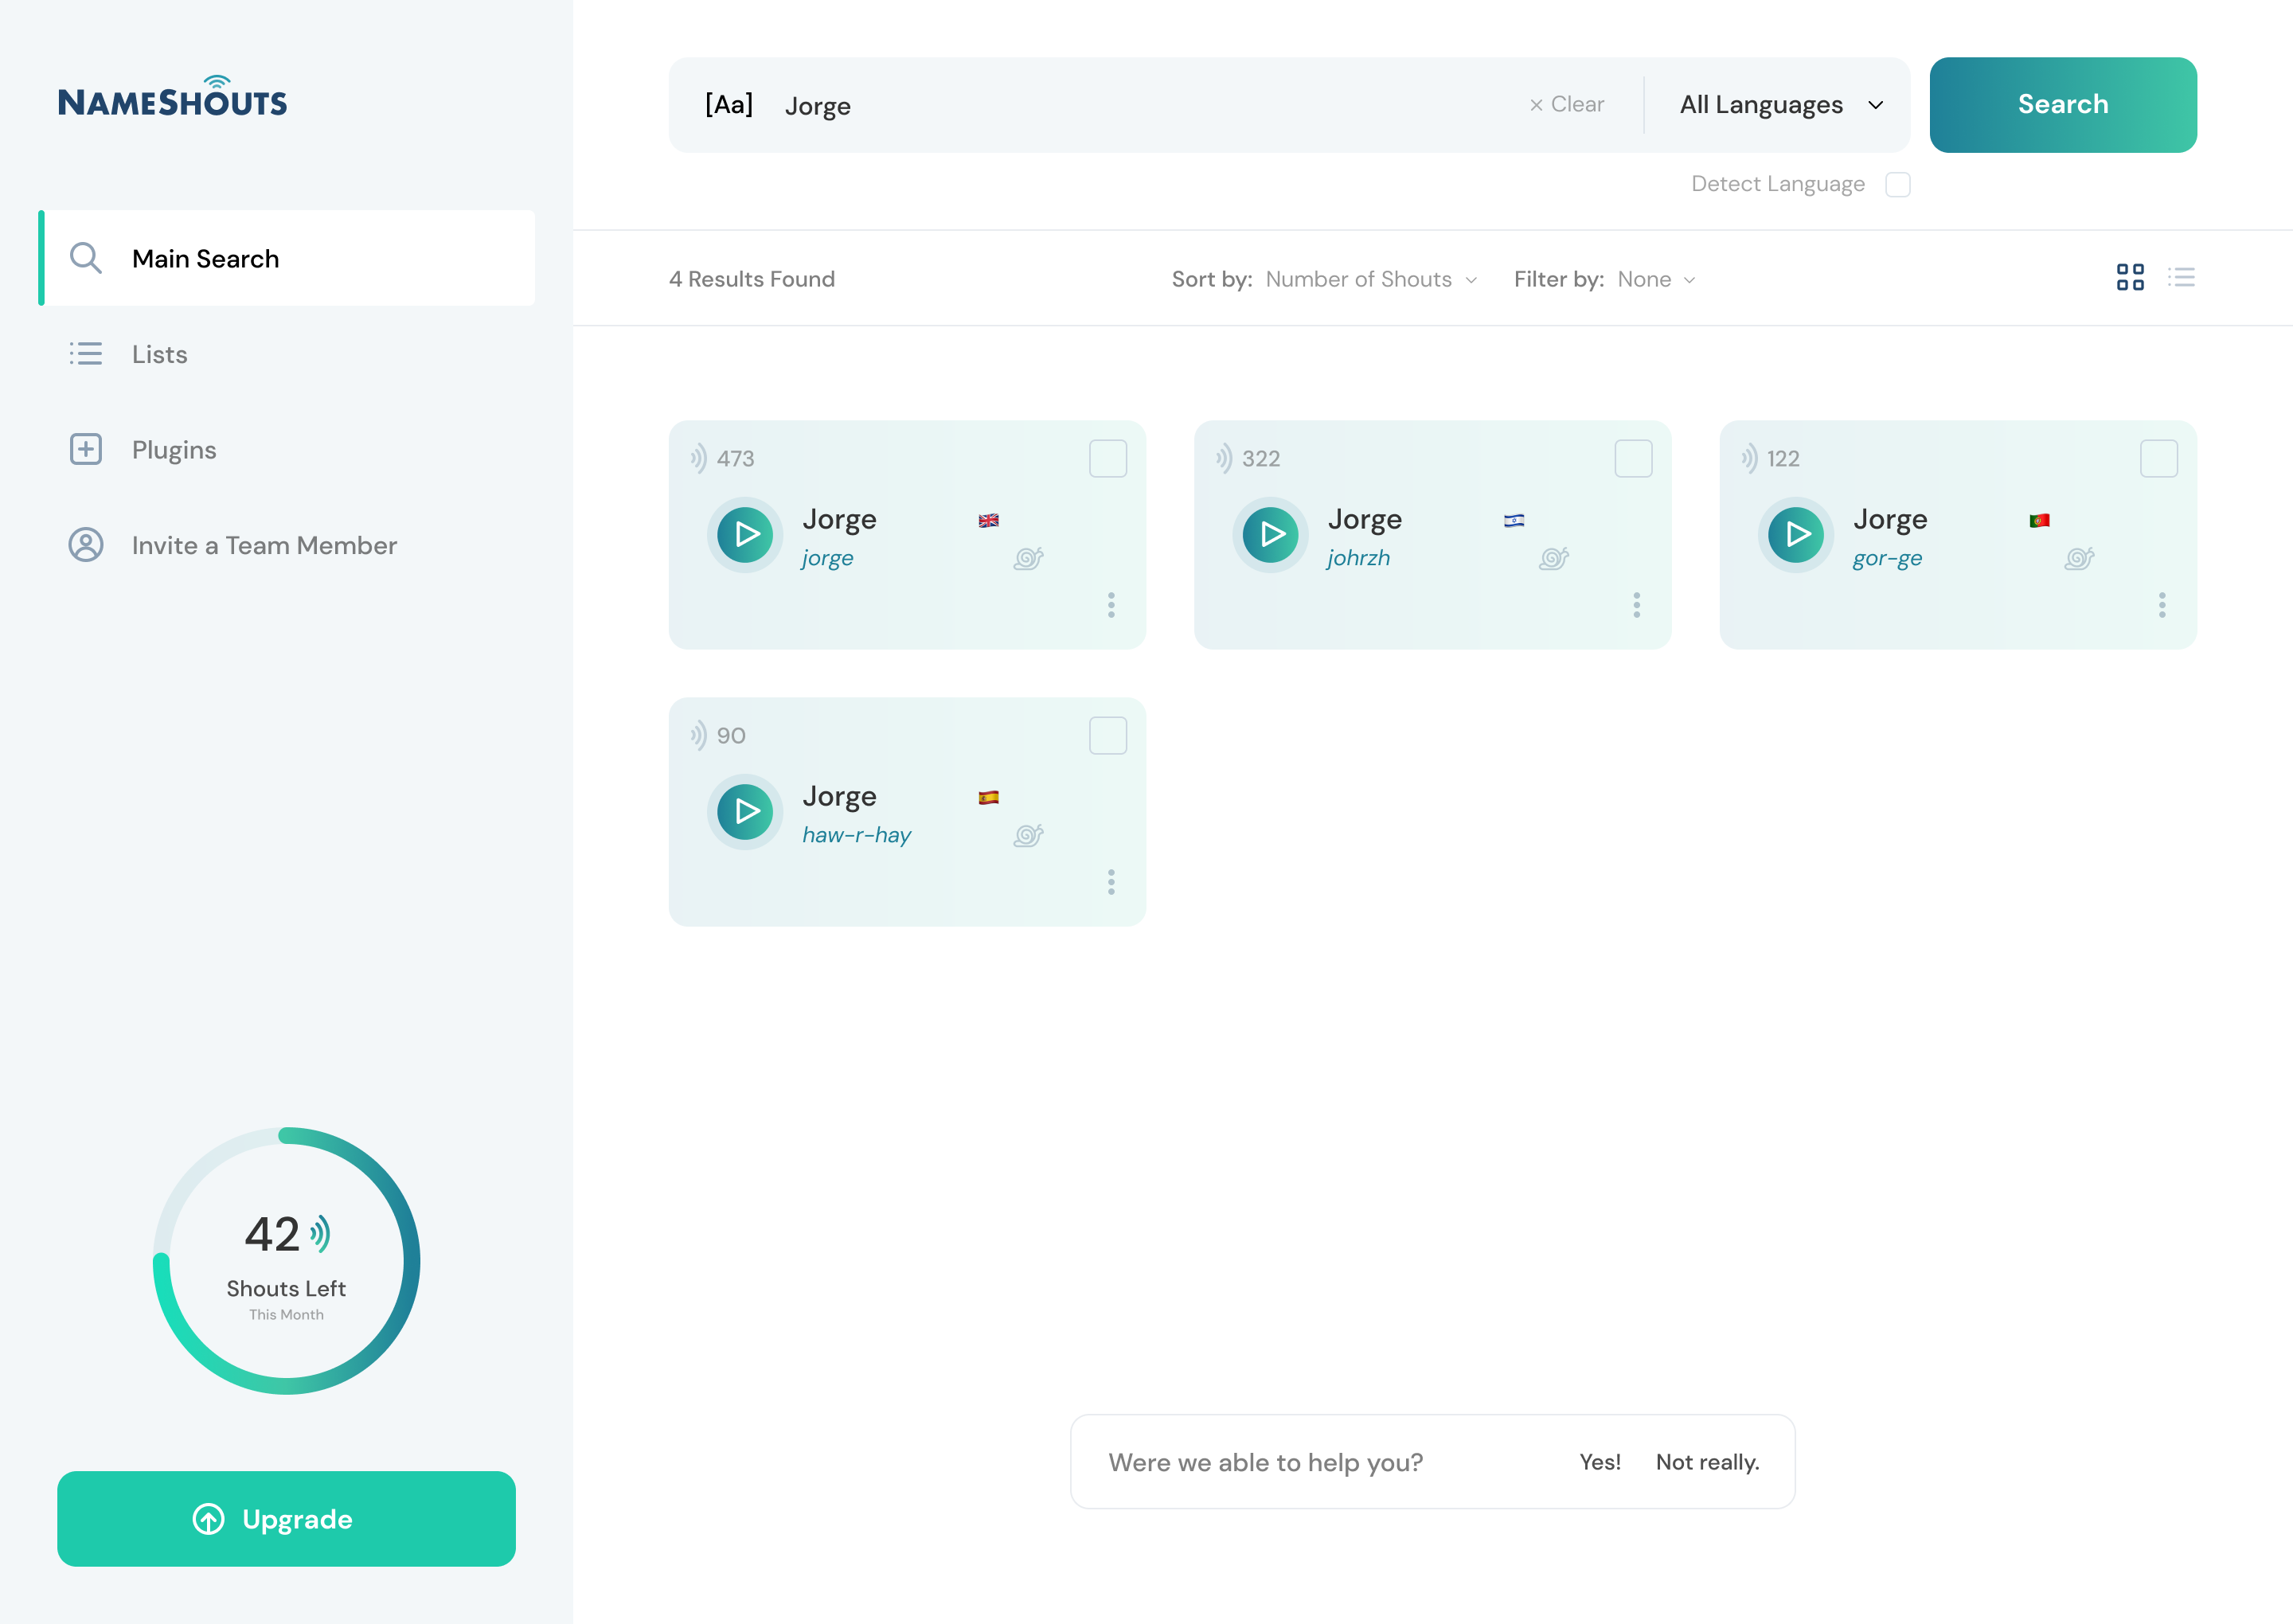Open Main Search in the sidebar

pos(287,258)
